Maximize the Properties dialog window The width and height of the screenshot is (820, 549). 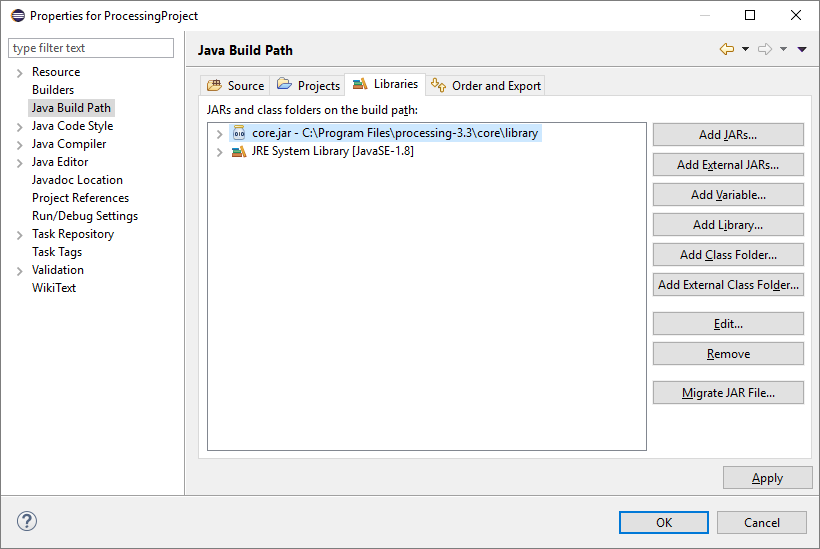749,15
